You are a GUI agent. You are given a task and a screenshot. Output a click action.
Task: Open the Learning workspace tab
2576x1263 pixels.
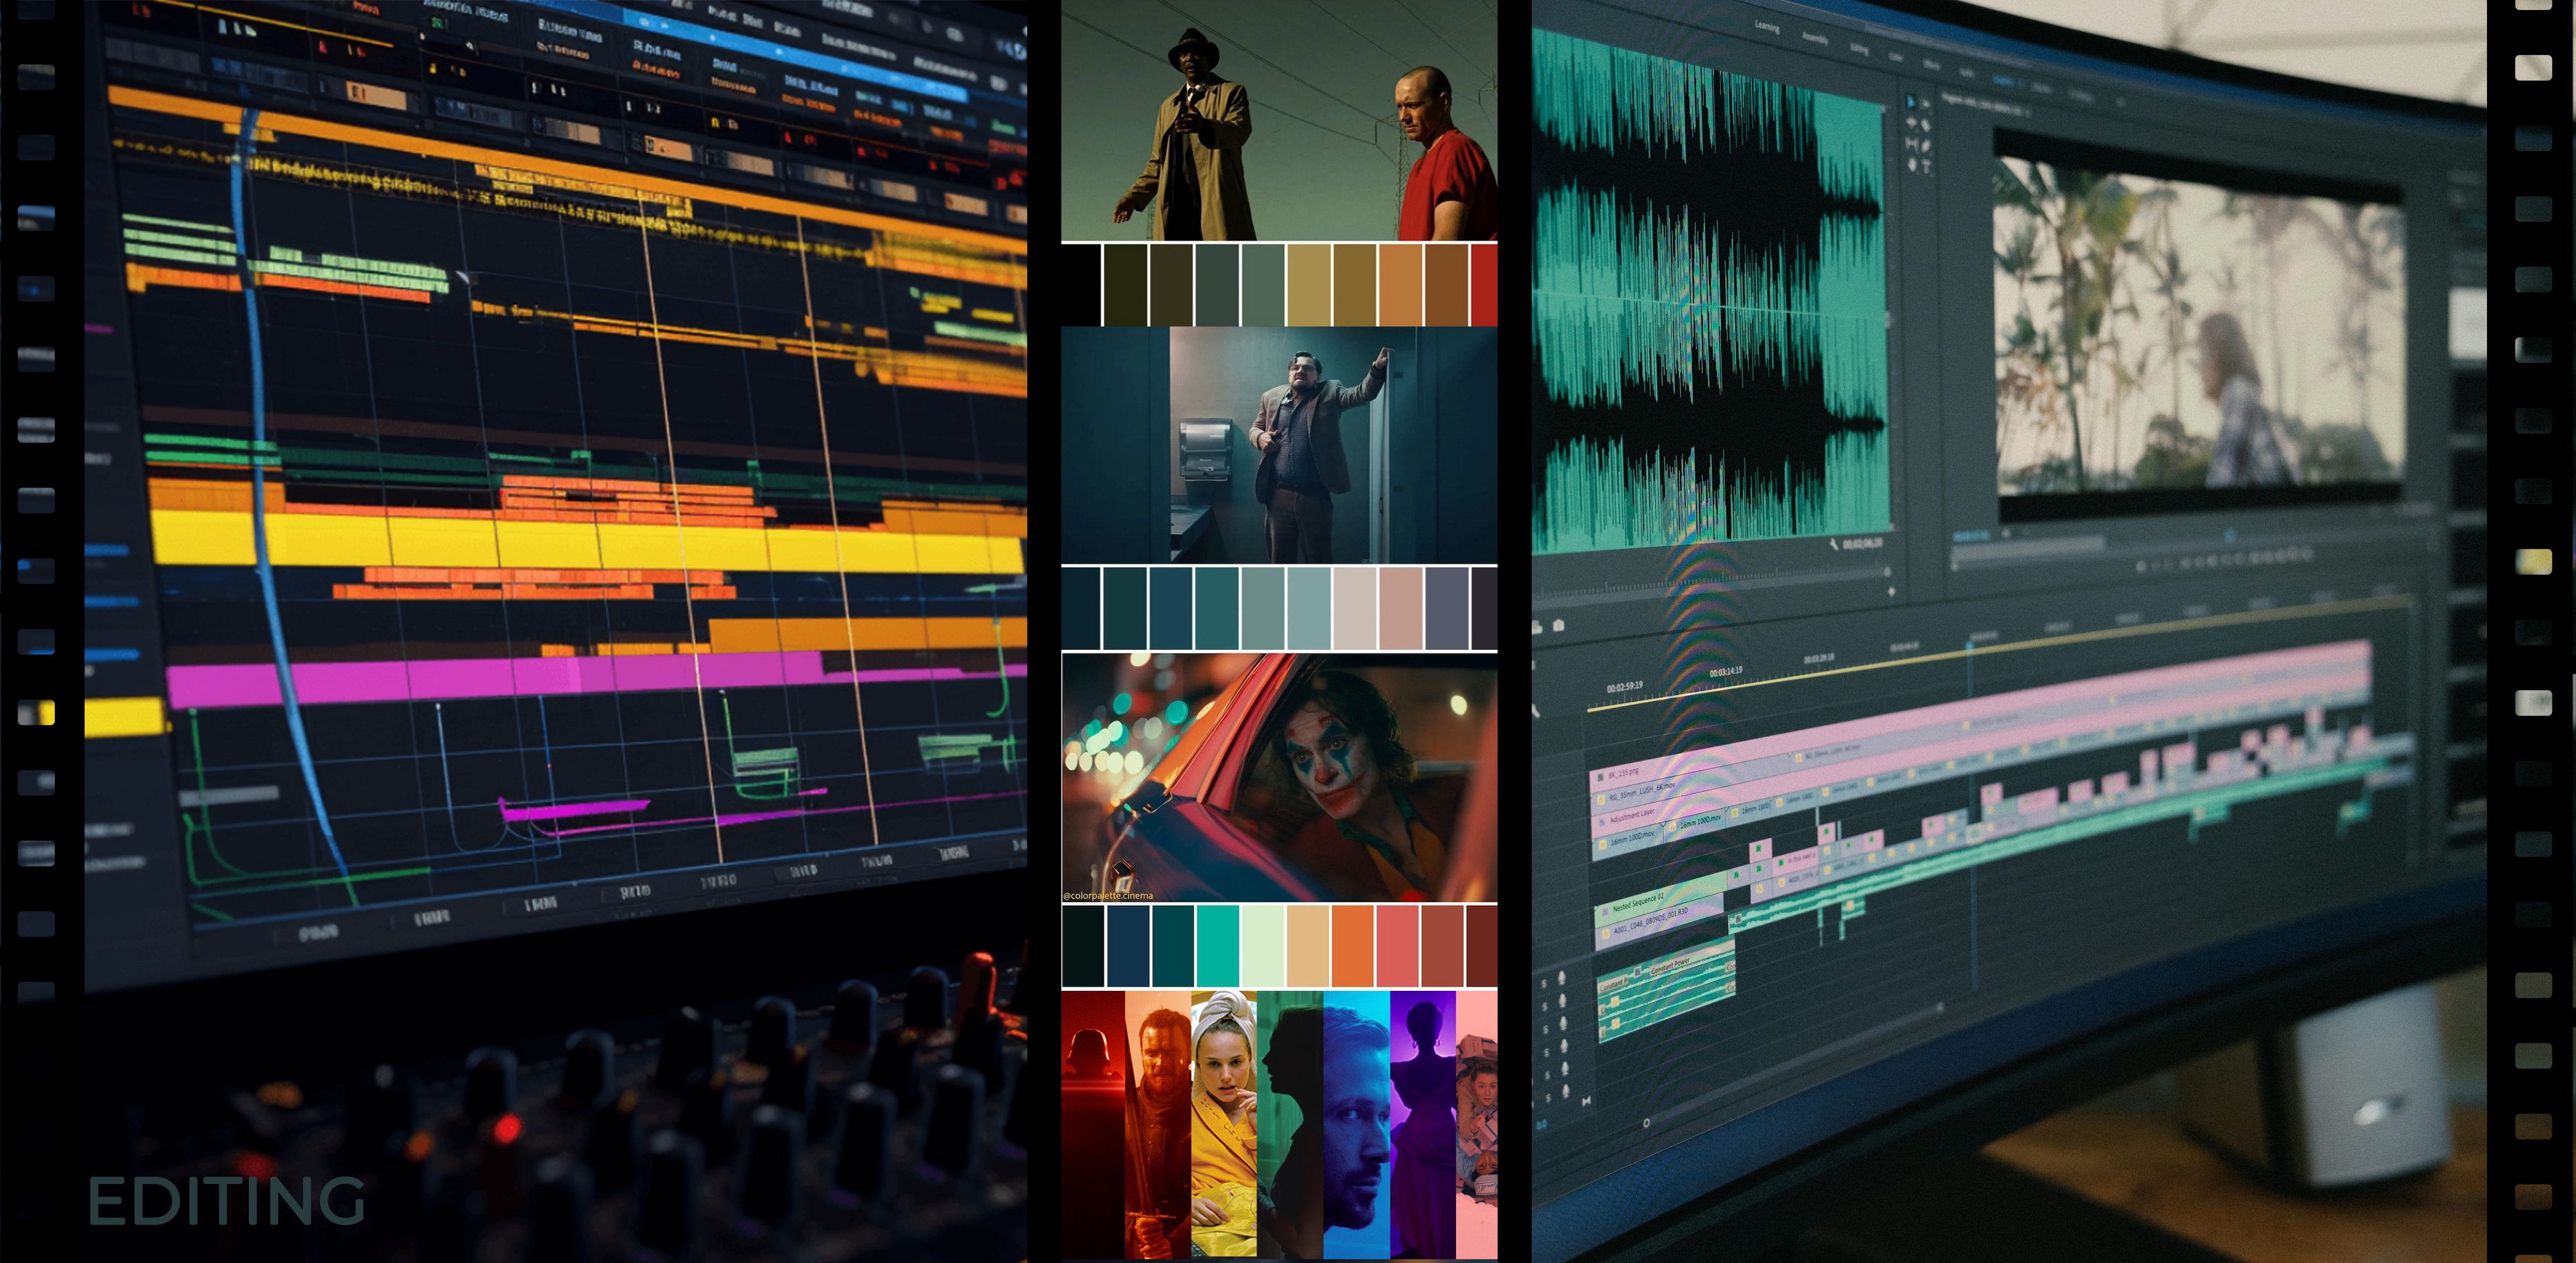point(1768,27)
